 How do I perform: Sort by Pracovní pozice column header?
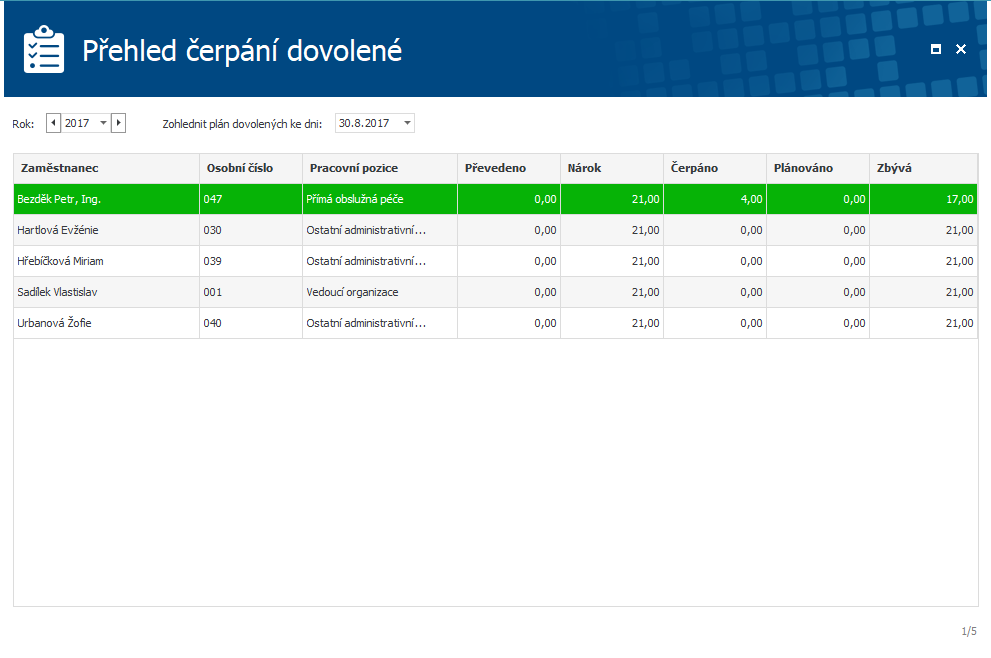(x=380, y=168)
